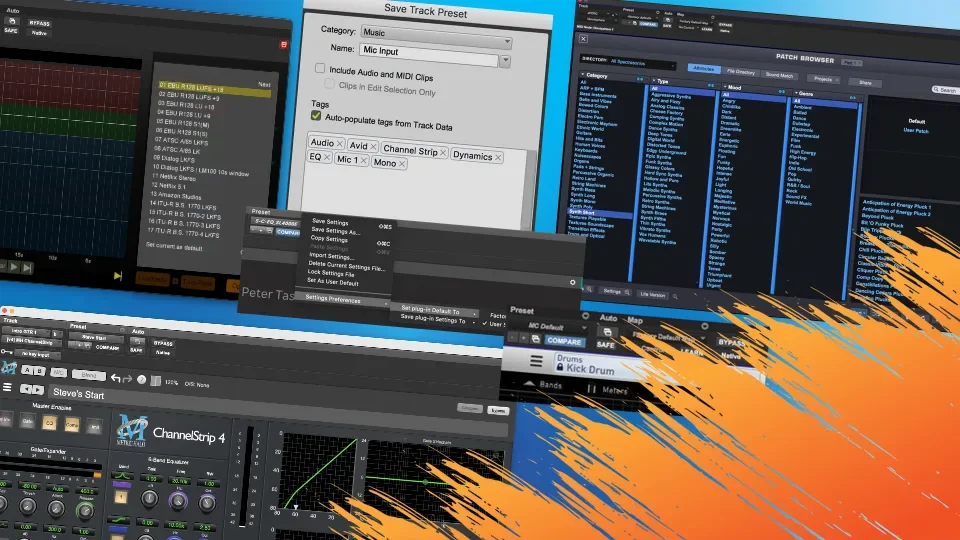The width and height of the screenshot is (960, 540).
Task: Click the lock icon next to Kick Drum
Action: pyautogui.click(x=560, y=367)
